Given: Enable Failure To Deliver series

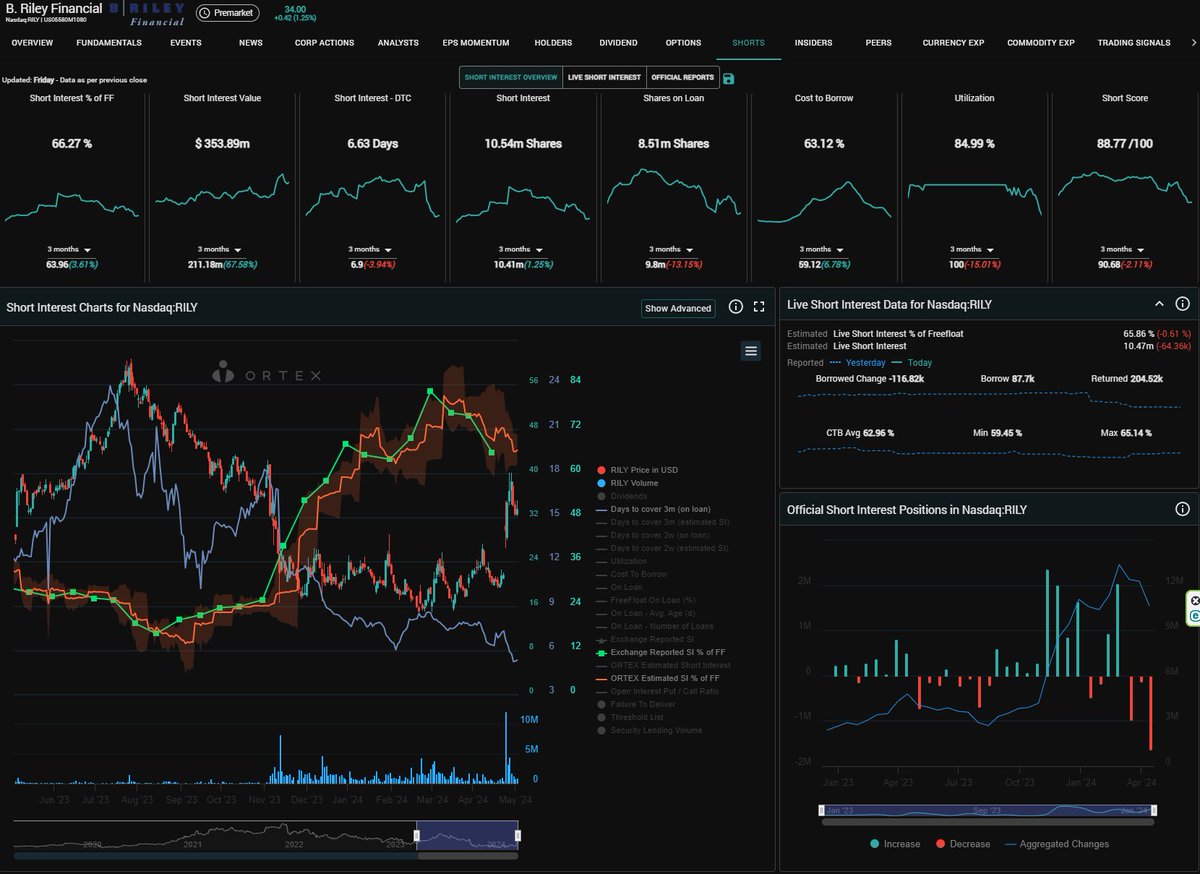Looking at the screenshot, I should (x=635, y=704).
